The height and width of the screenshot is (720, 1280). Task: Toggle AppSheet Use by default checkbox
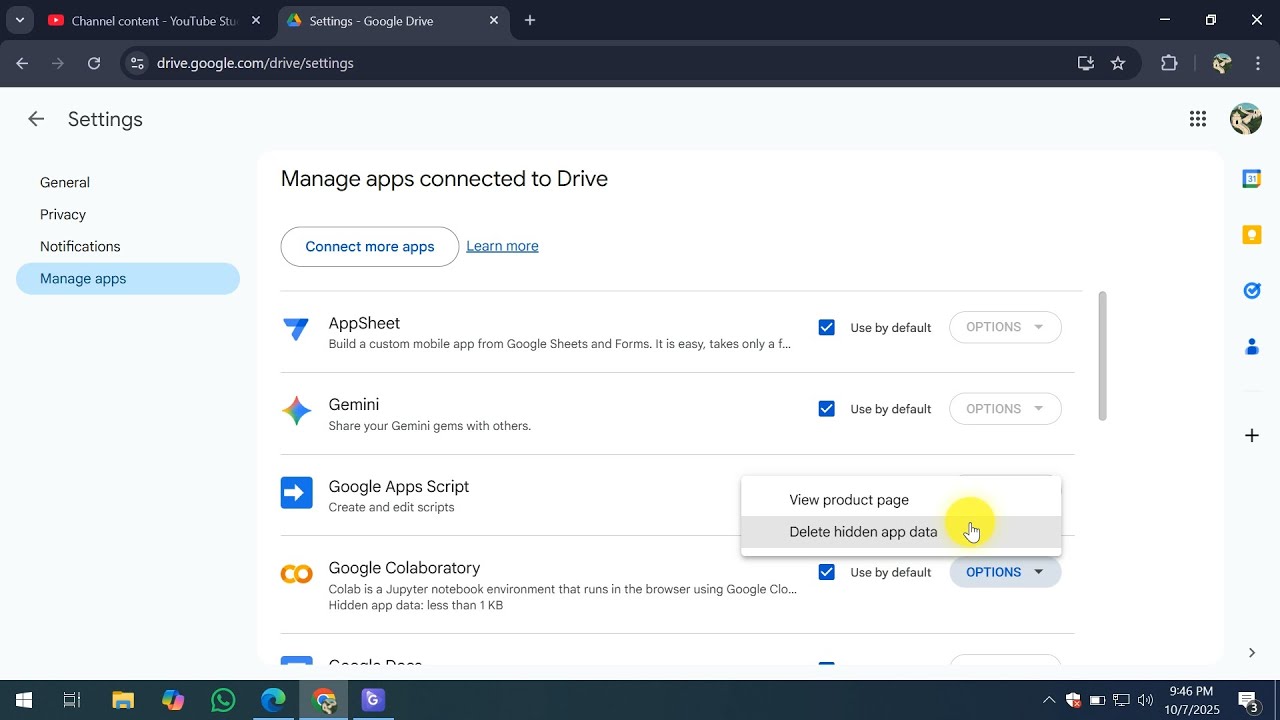pos(826,327)
